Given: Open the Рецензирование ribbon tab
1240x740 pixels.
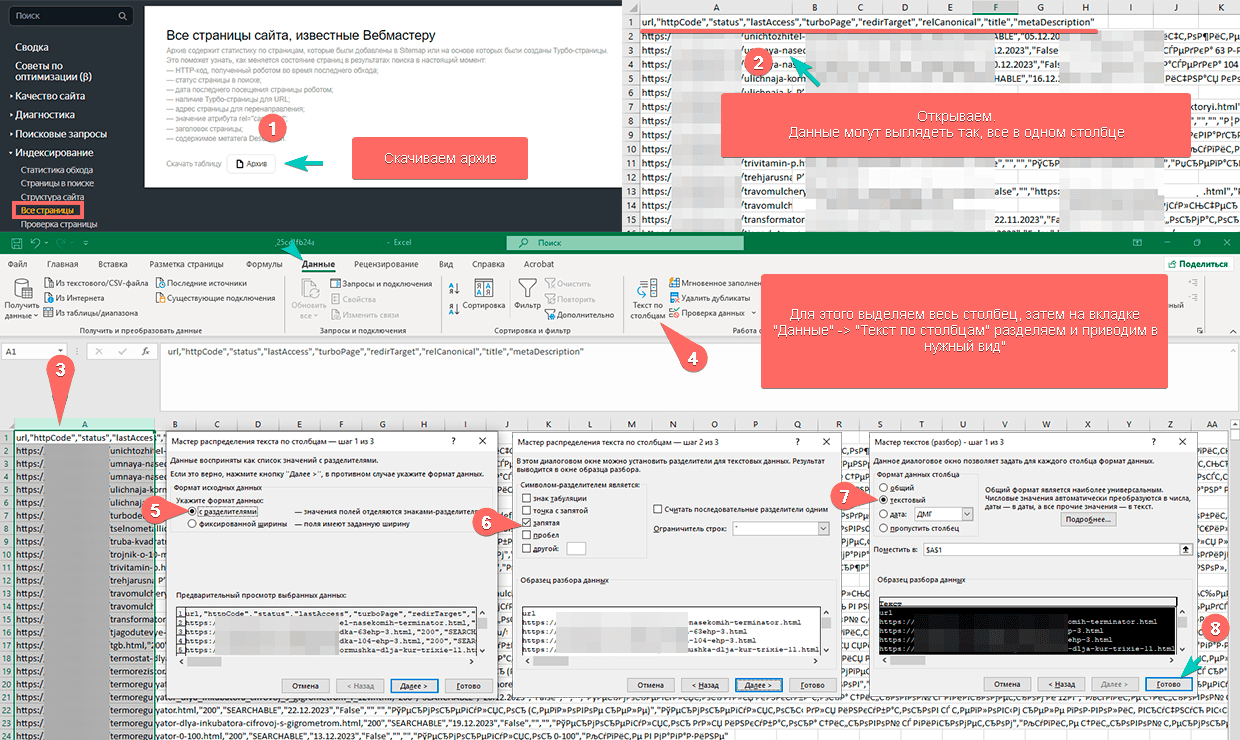Looking at the screenshot, I should click(386, 264).
